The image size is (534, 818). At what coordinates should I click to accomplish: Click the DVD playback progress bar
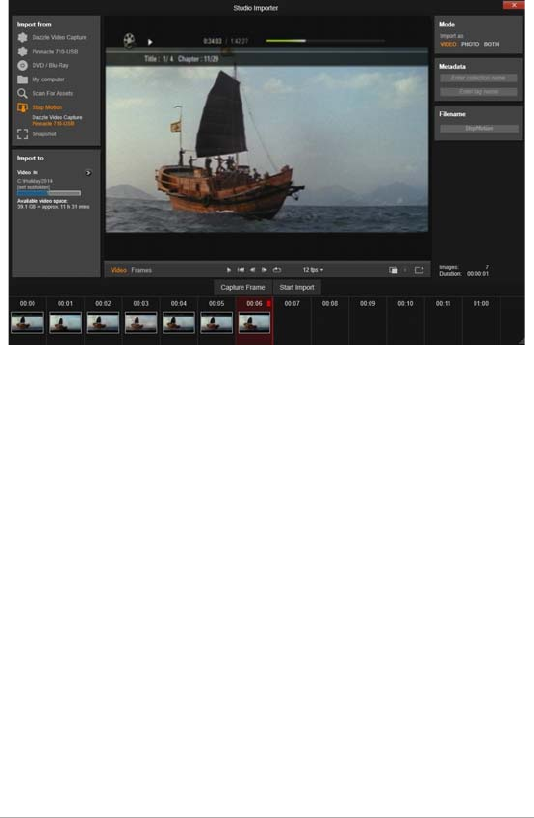[x=325, y=41]
